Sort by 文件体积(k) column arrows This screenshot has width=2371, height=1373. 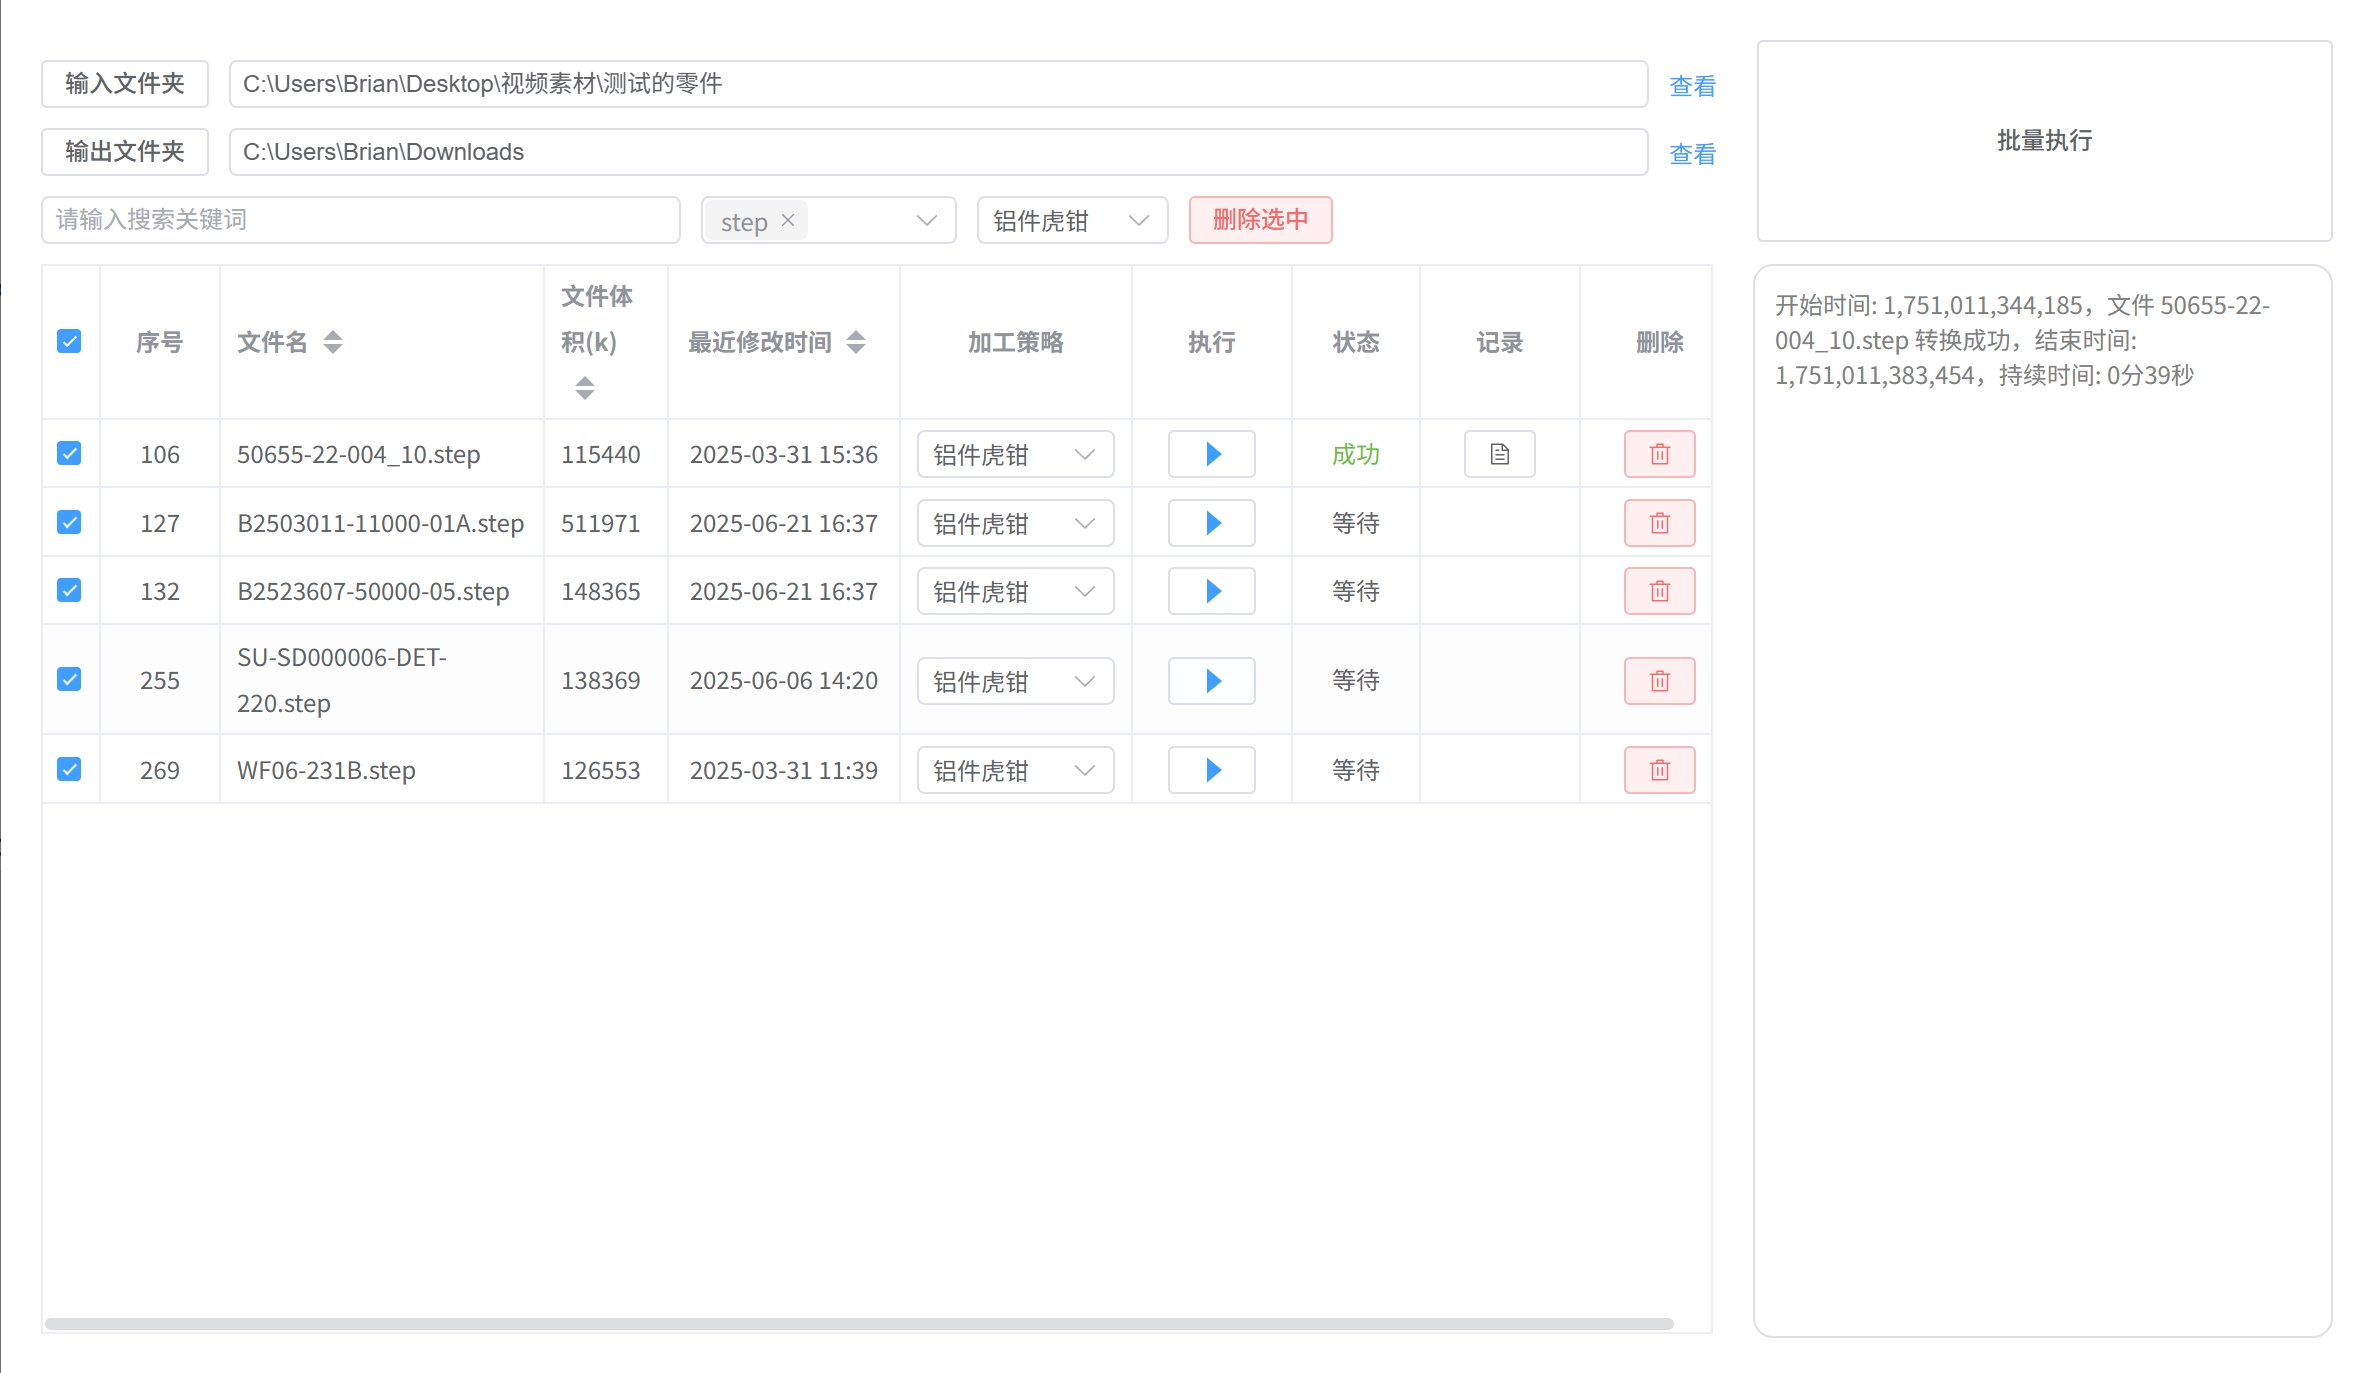(585, 388)
